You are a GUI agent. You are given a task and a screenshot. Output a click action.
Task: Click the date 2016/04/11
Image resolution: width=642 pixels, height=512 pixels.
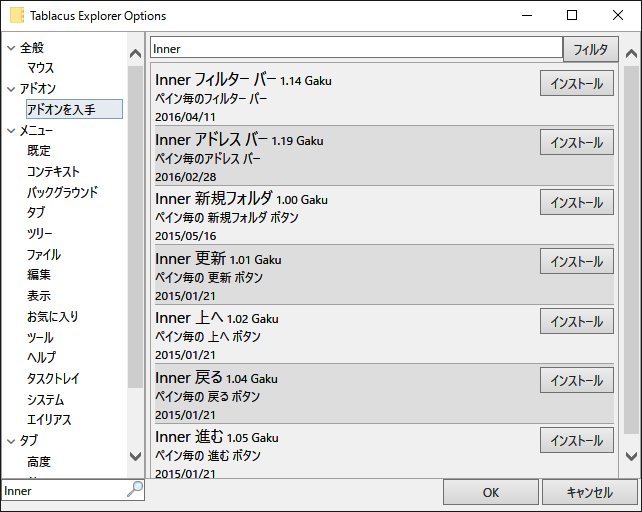pos(185,117)
